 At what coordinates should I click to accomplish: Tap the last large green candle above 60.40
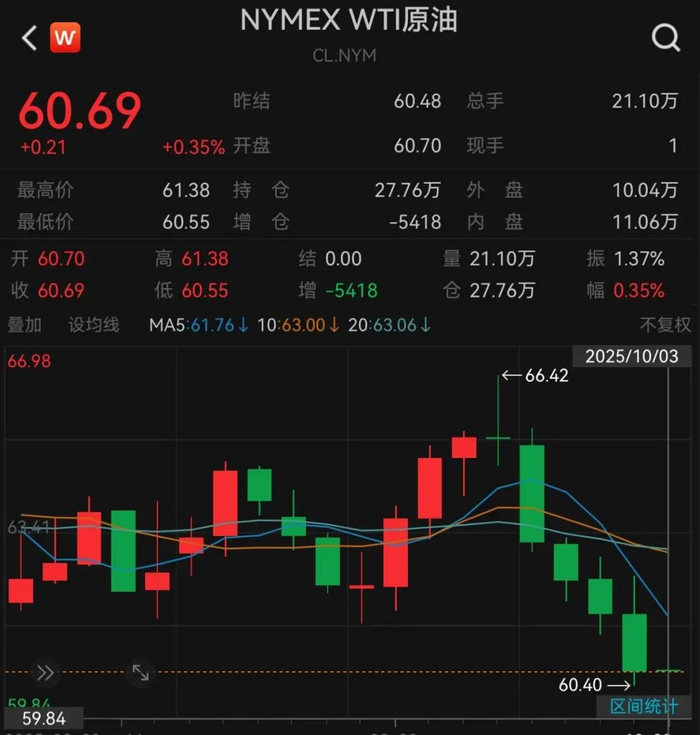pyautogui.click(x=634, y=643)
